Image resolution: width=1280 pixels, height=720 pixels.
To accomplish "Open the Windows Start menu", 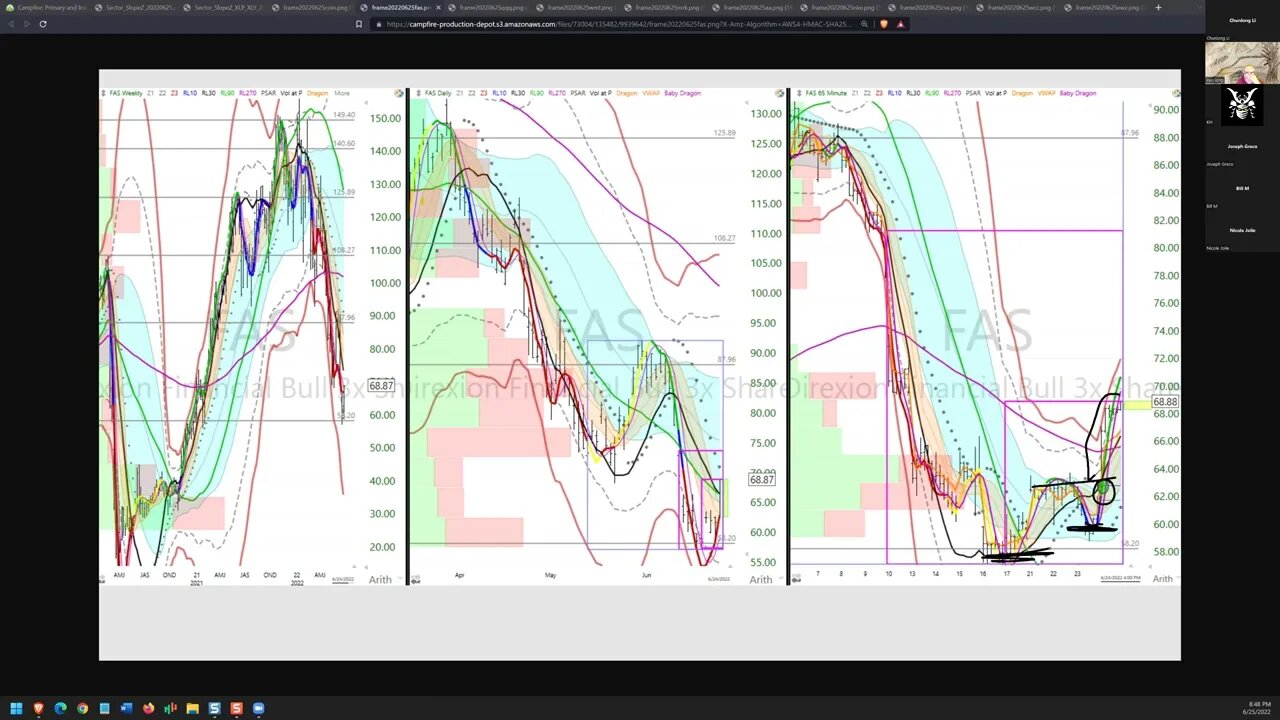I will [x=16, y=708].
